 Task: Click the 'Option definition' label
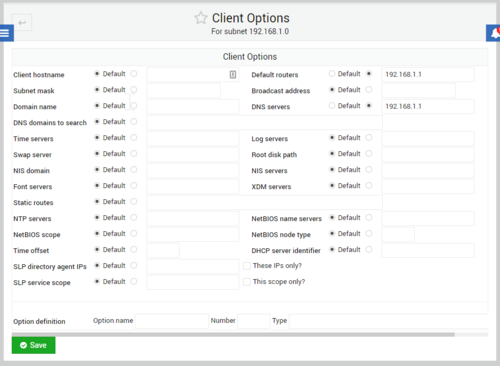(39, 321)
